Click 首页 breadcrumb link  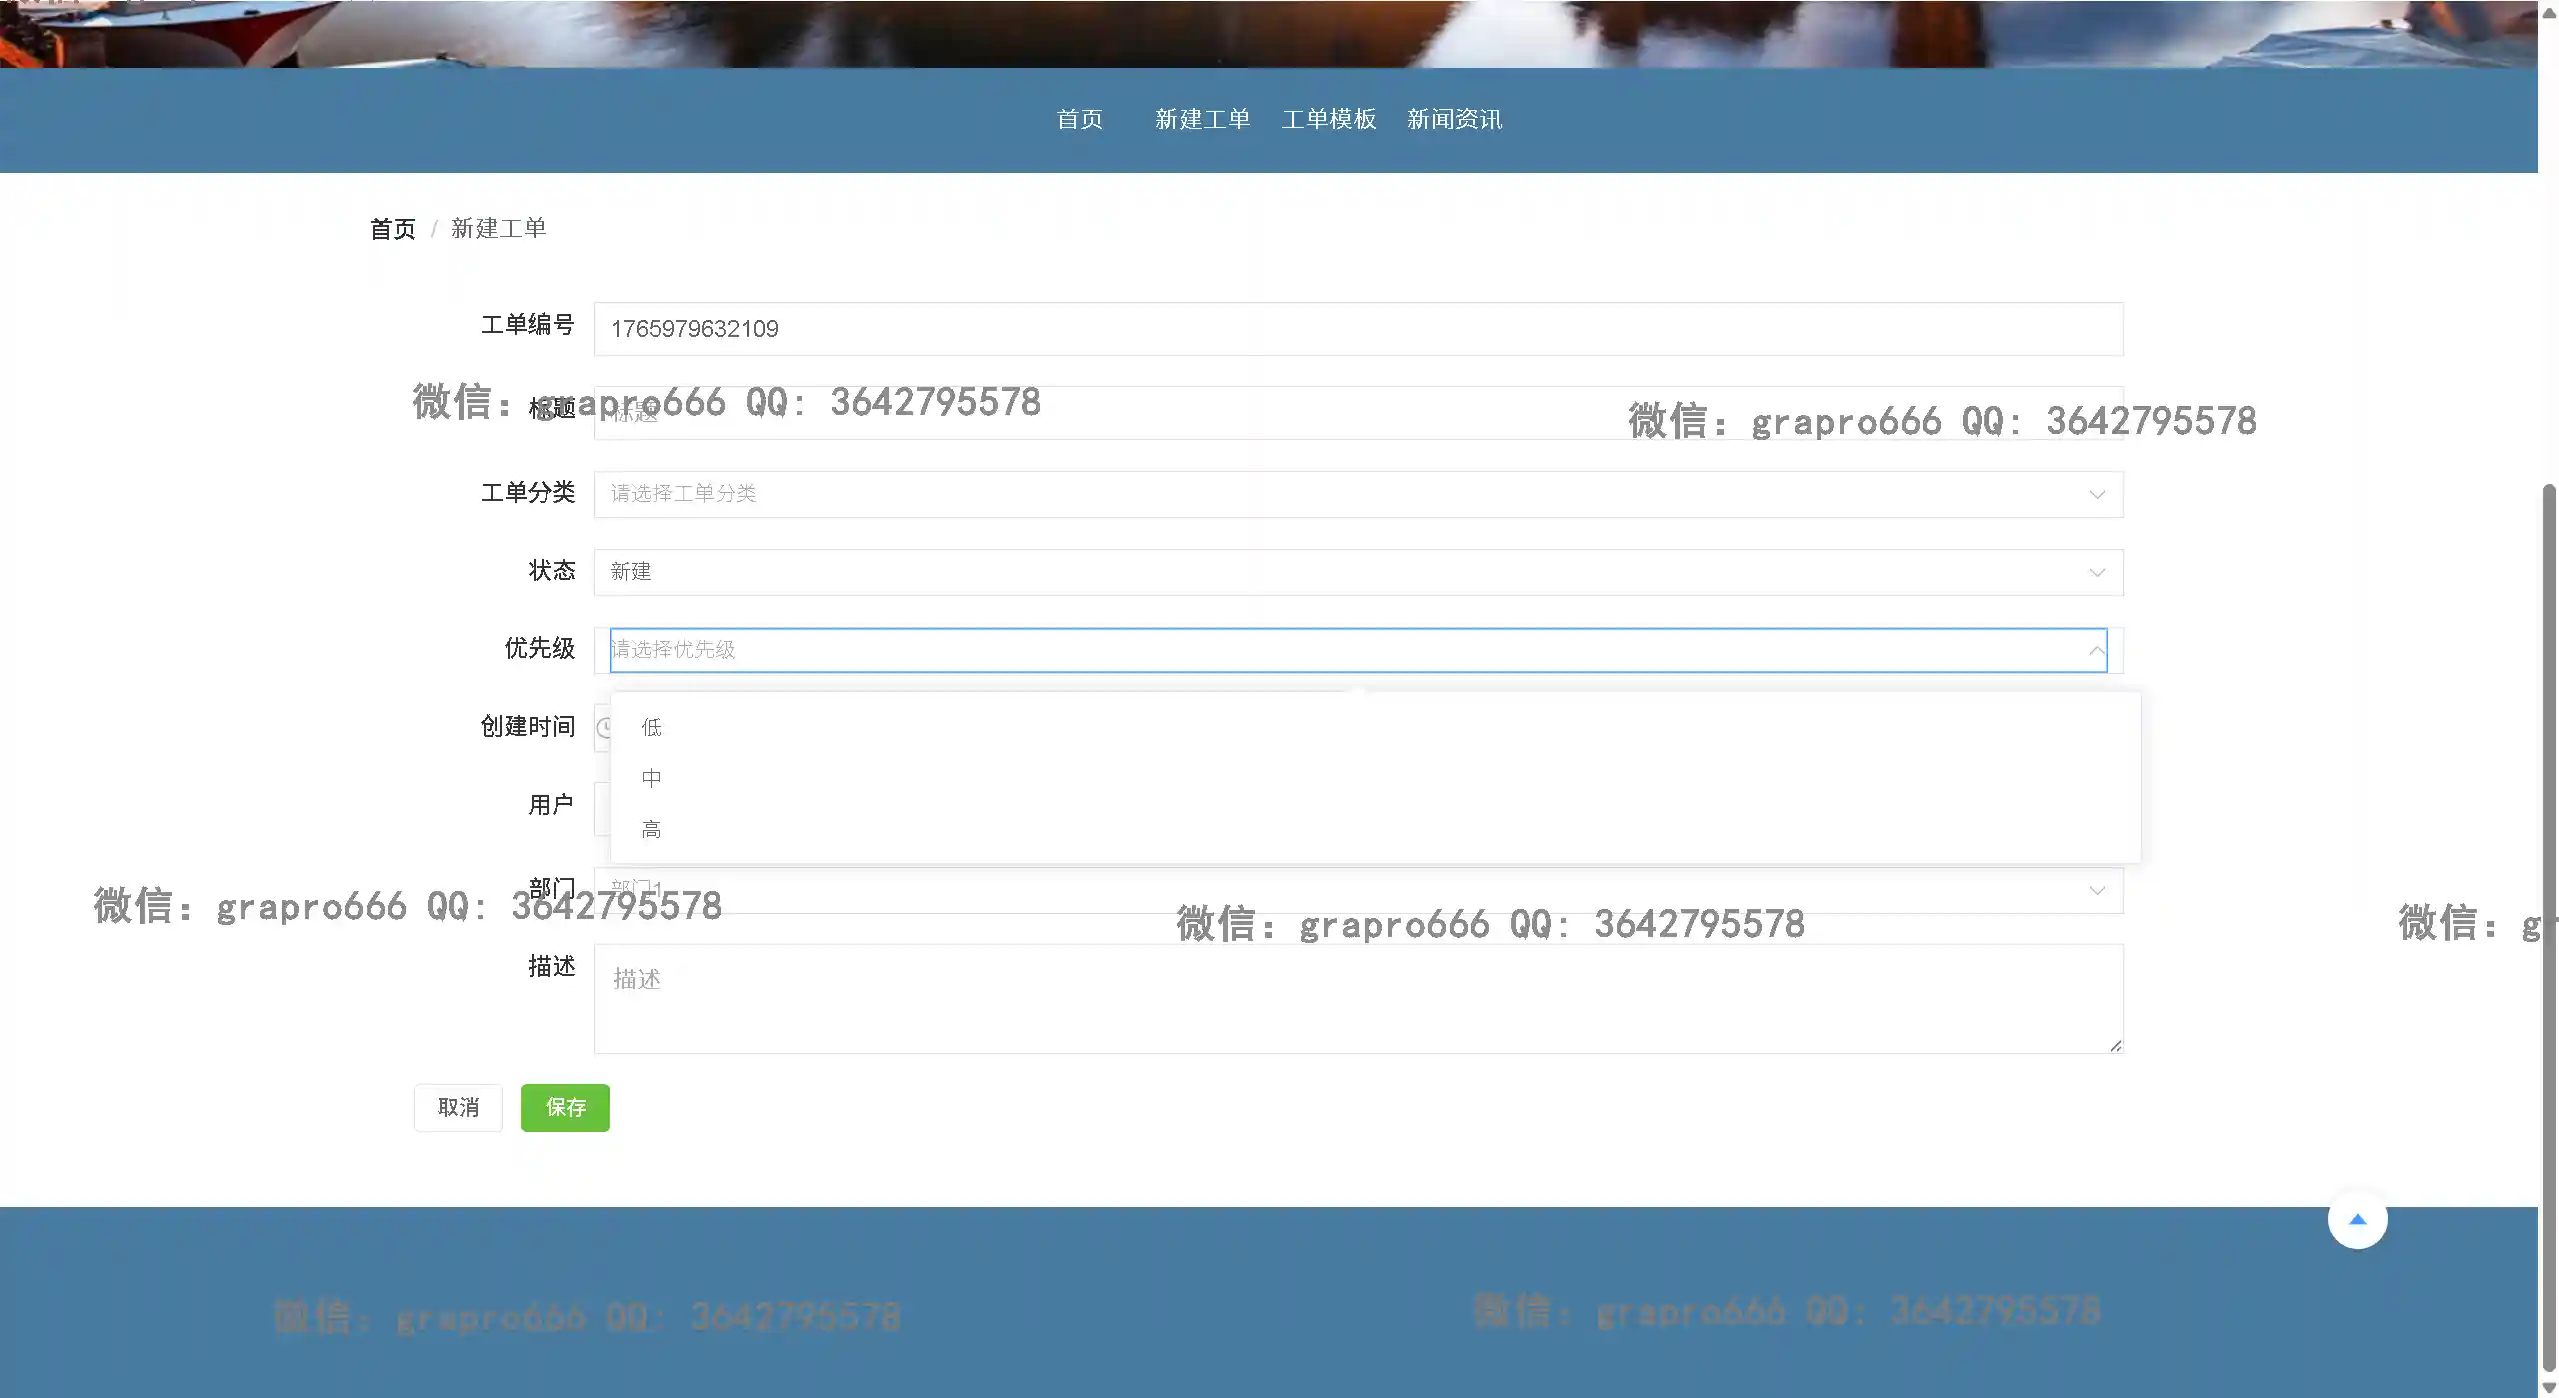(x=392, y=229)
